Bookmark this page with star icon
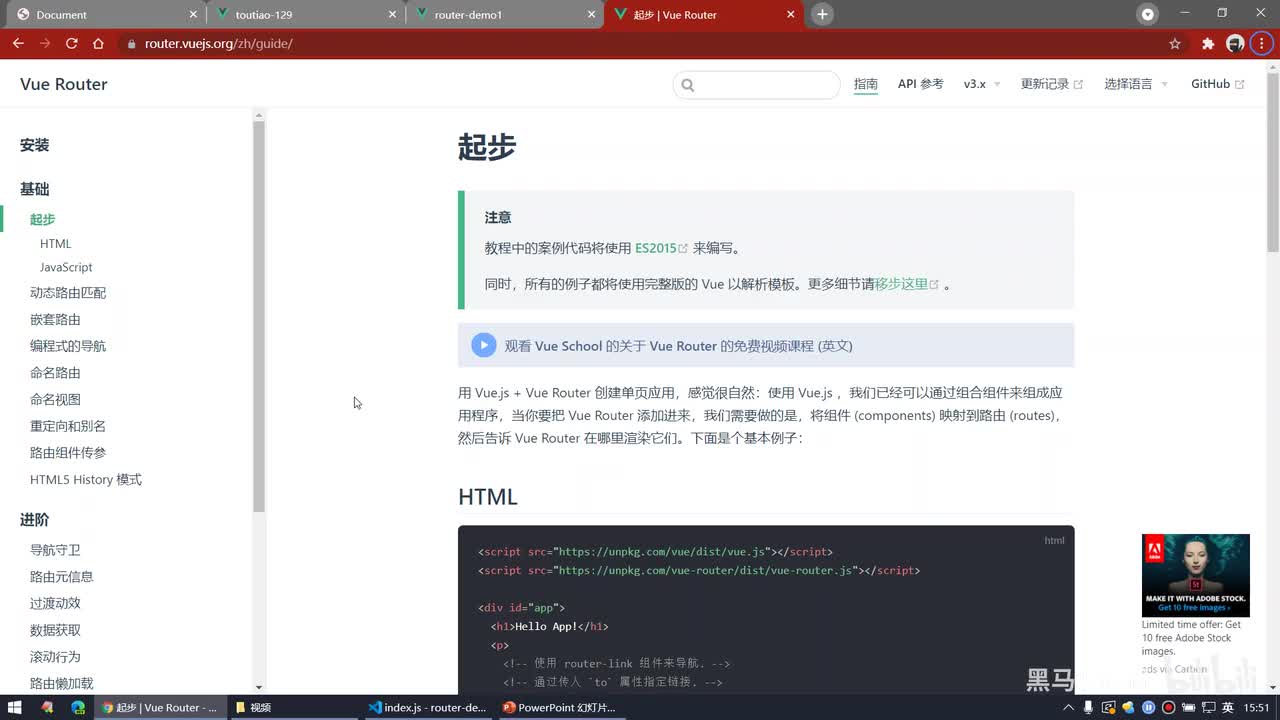 [x=1175, y=43]
